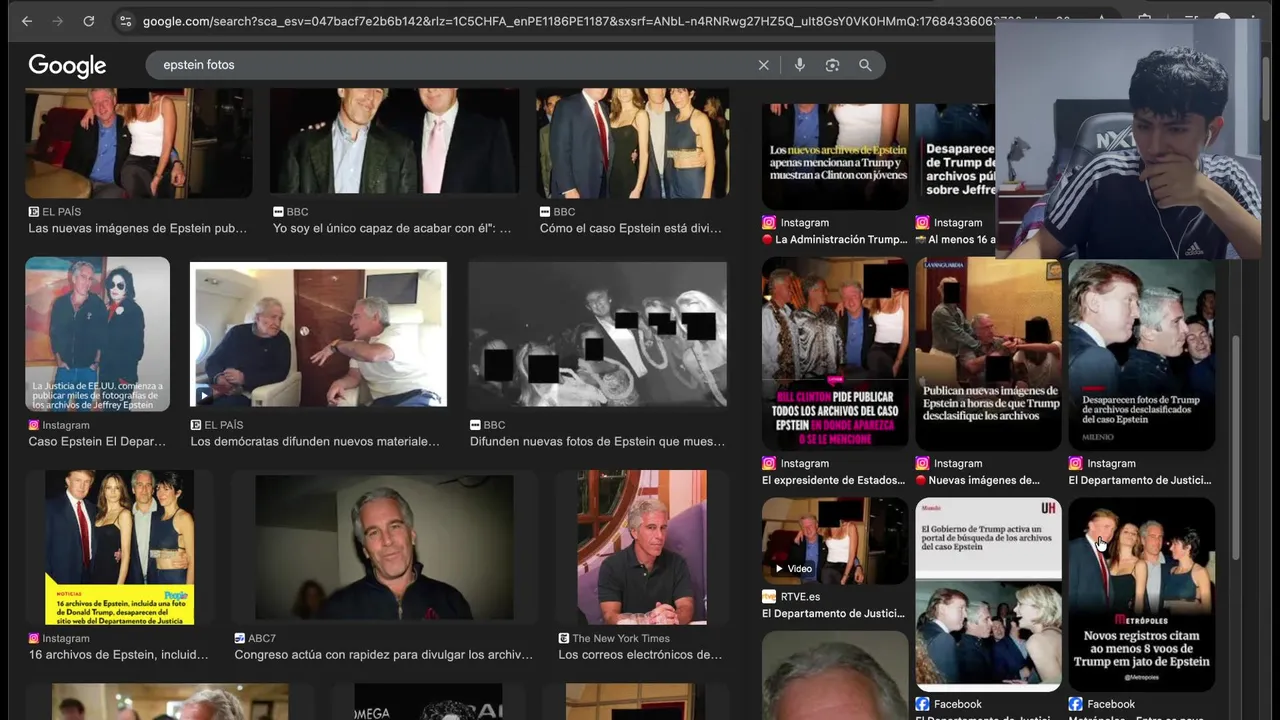Open "El Departamento de Justici..." Instagram result
Viewport: 1280px width, 720px height.
coord(1140,480)
